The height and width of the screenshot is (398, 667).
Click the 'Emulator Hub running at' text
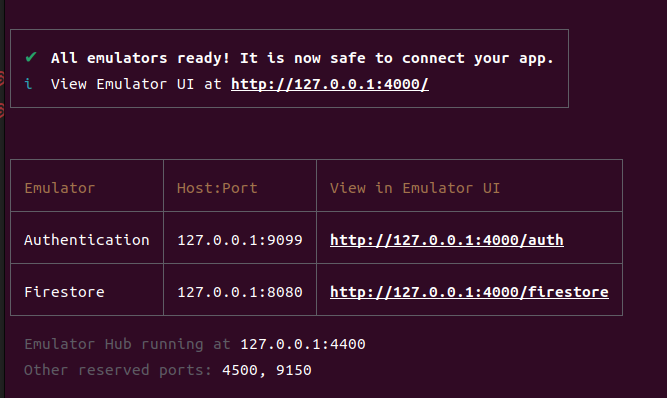tap(127, 344)
